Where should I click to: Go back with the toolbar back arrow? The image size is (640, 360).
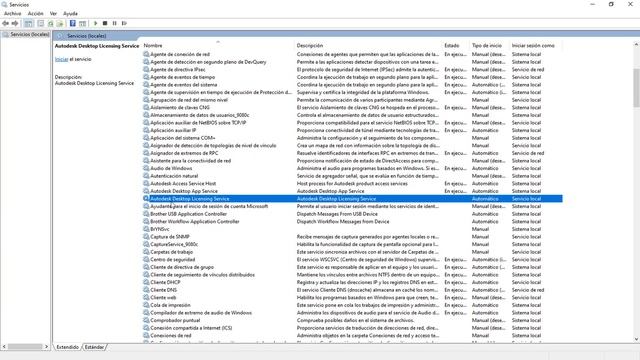(5, 23)
